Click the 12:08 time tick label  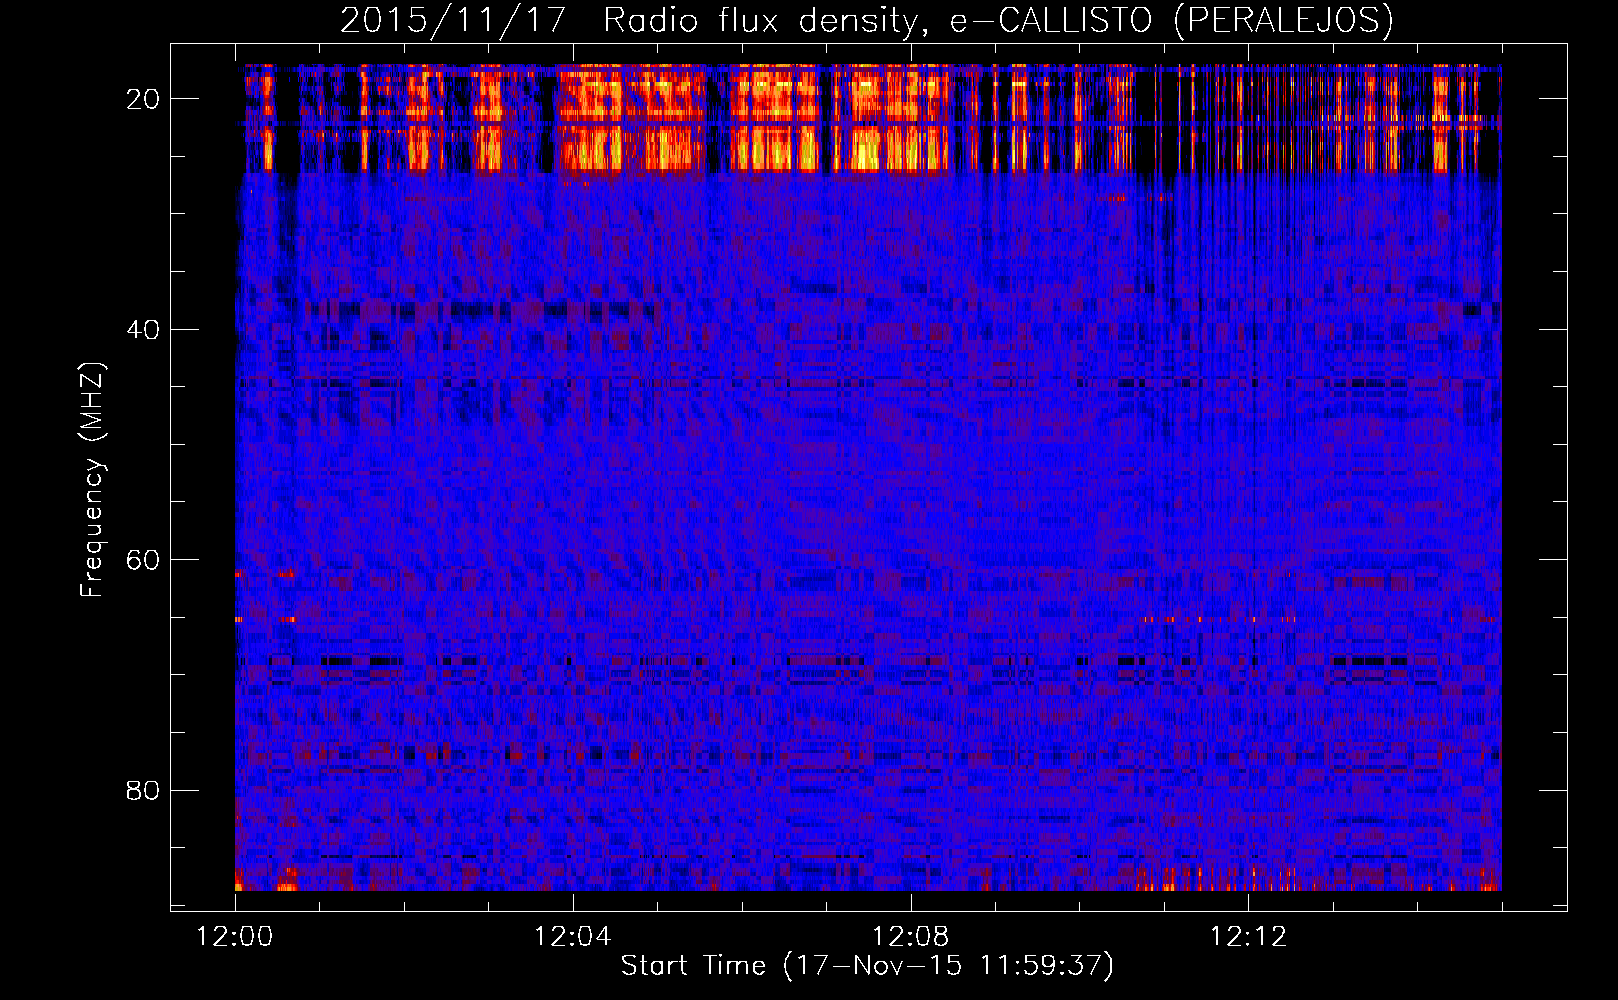point(911,937)
